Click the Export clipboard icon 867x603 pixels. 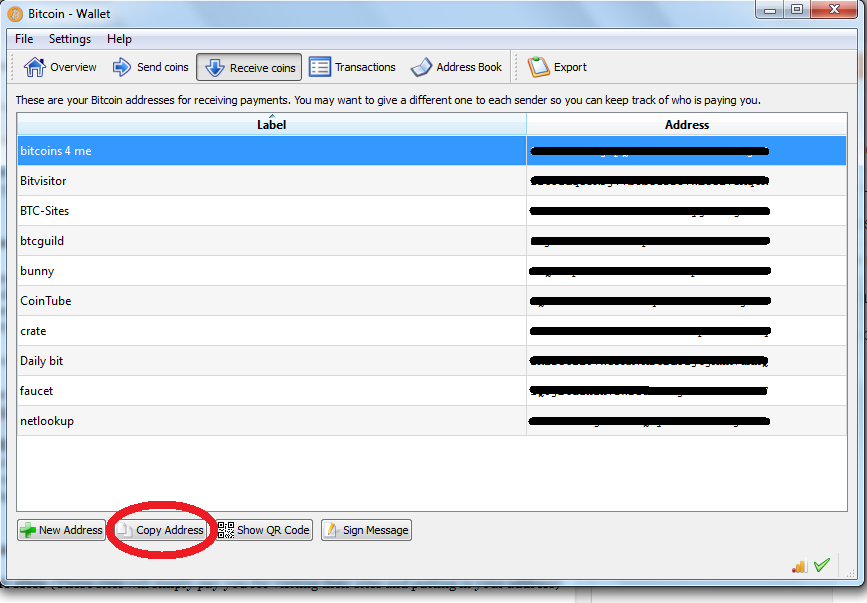(538, 67)
